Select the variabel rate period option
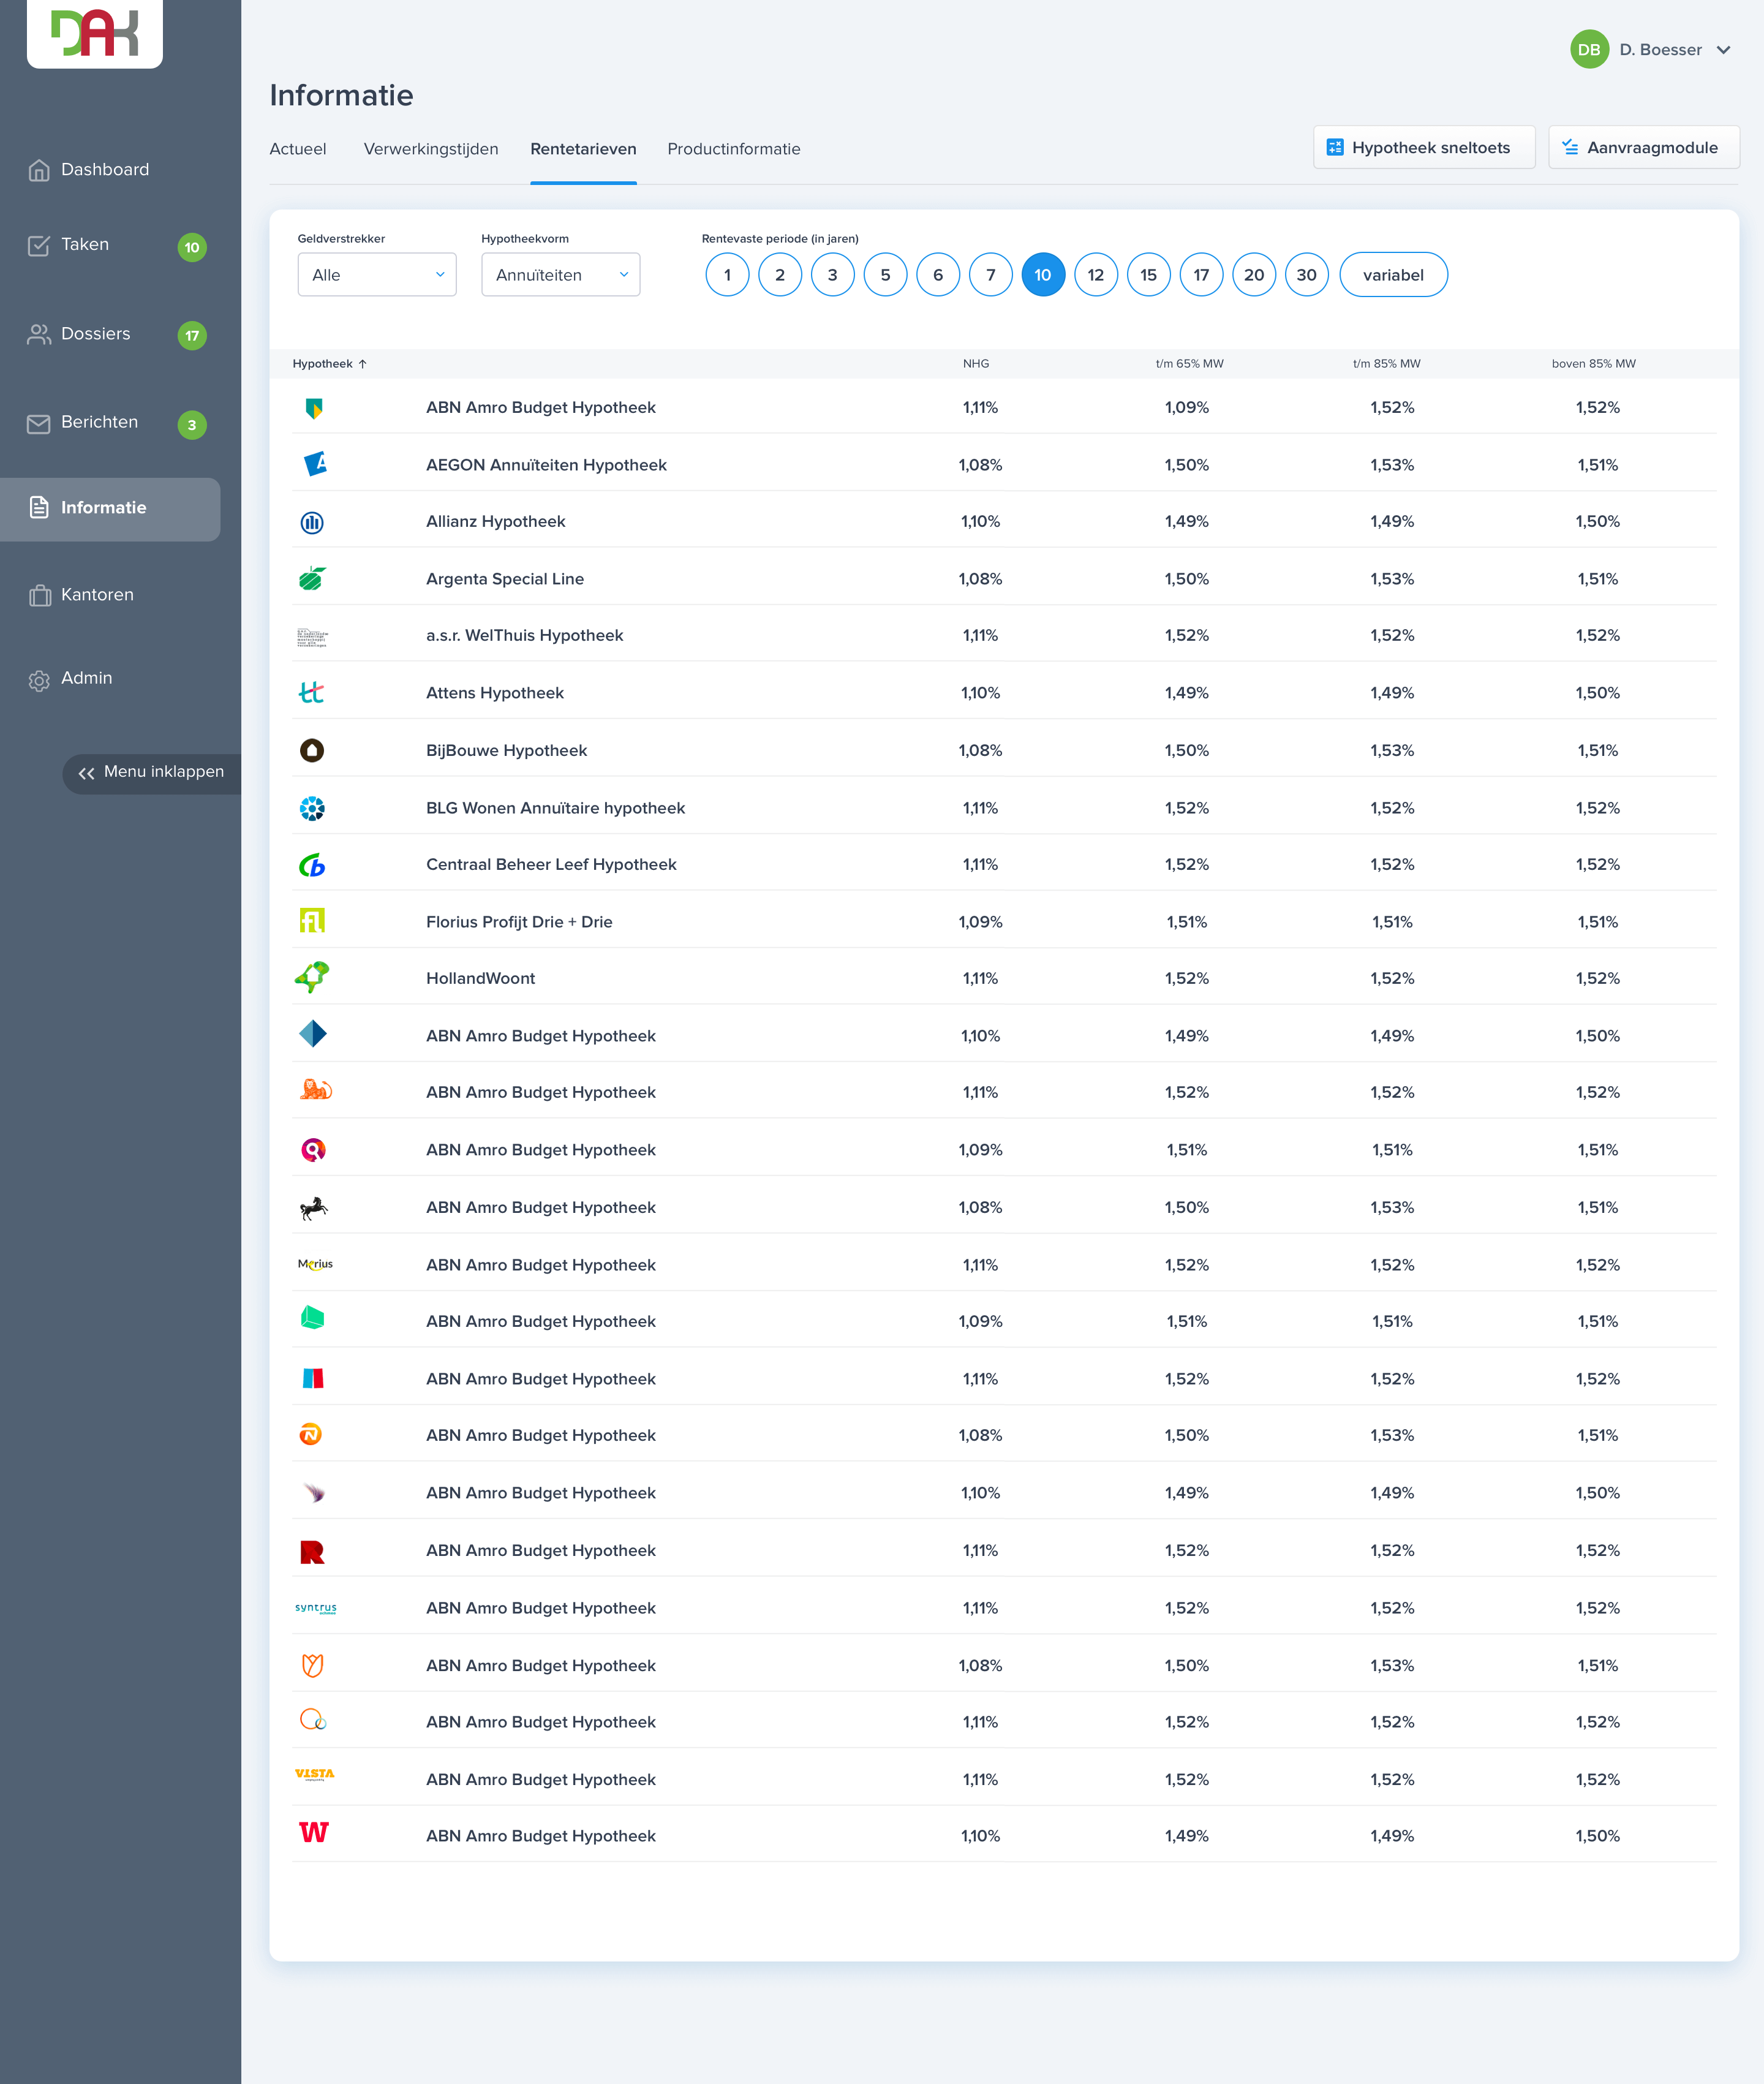The height and width of the screenshot is (2084, 1764). [1392, 275]
